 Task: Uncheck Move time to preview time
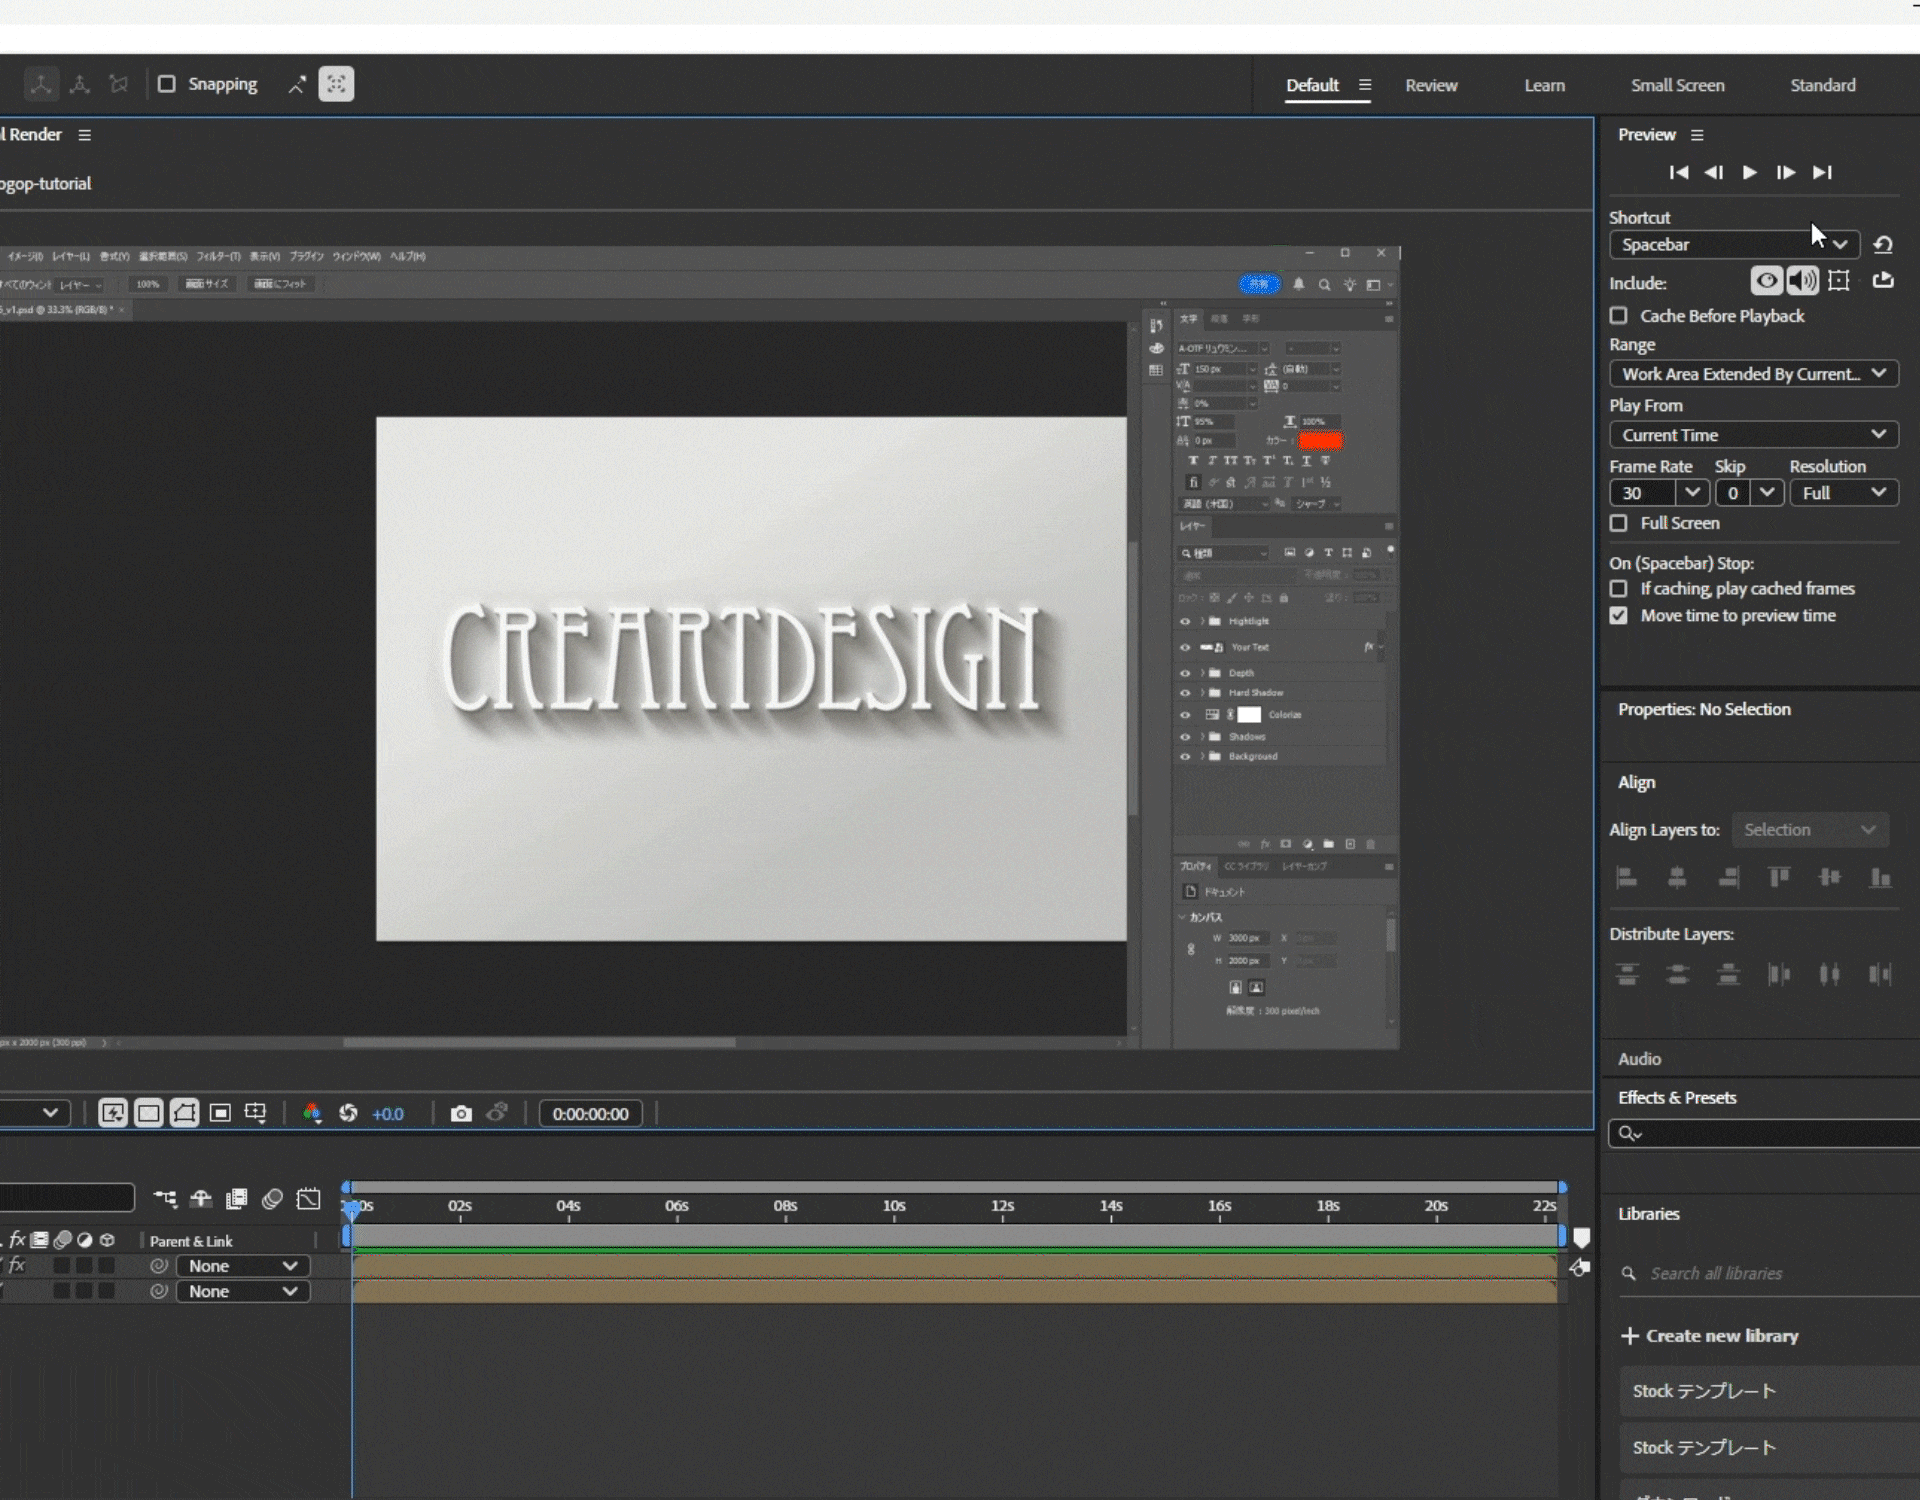(1619, 616)
